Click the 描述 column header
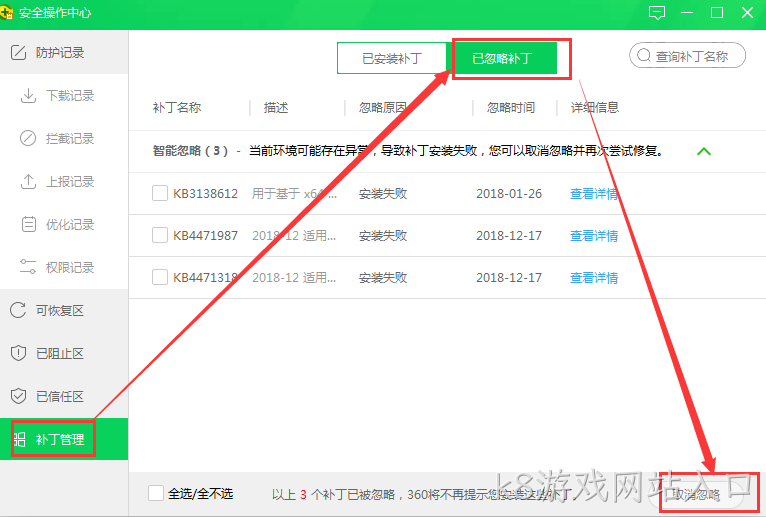This screenshot has width=766, height=517. [276, 108]
